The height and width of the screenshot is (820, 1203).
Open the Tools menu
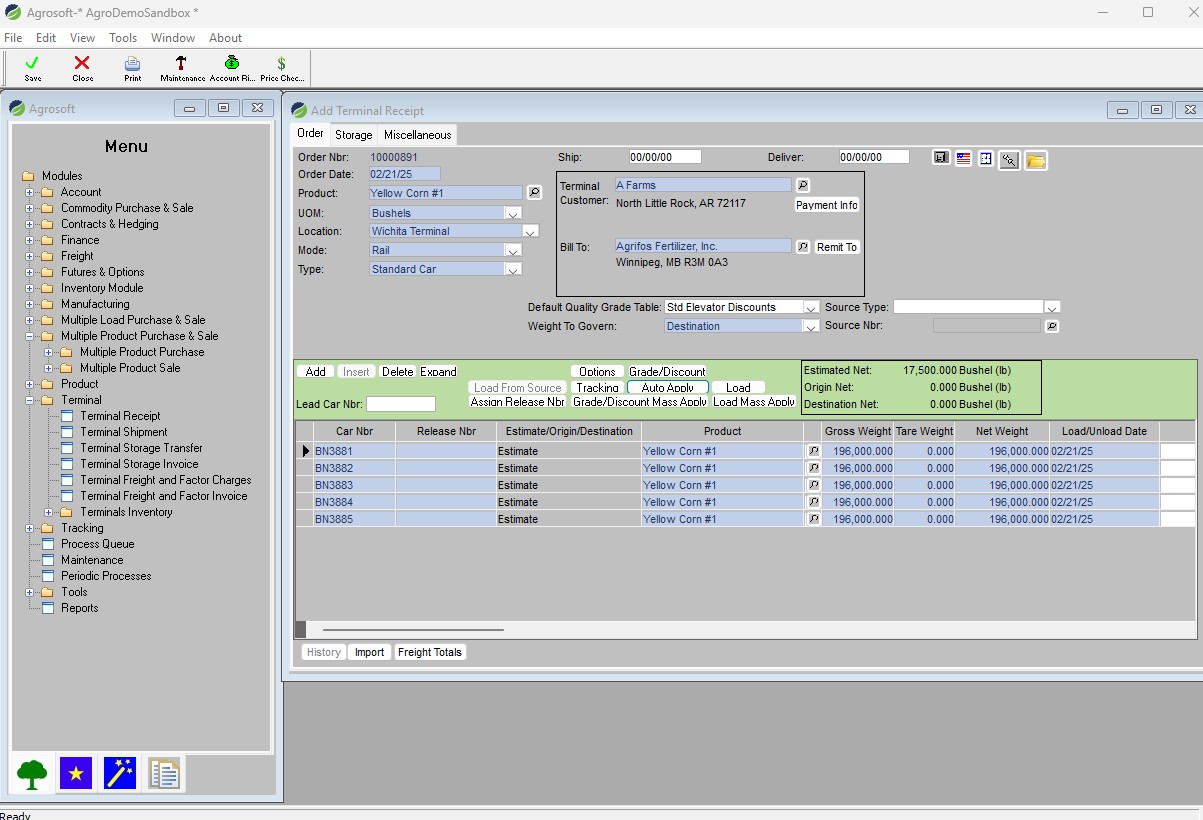pos(123,38)
